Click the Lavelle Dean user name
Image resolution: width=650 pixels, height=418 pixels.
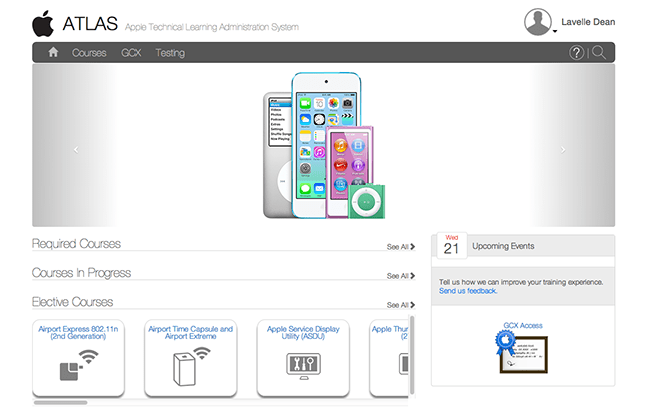coord(588,22)
